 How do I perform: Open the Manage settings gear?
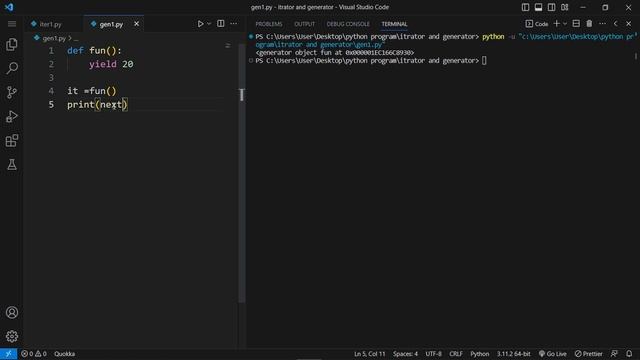pos(12,336)
